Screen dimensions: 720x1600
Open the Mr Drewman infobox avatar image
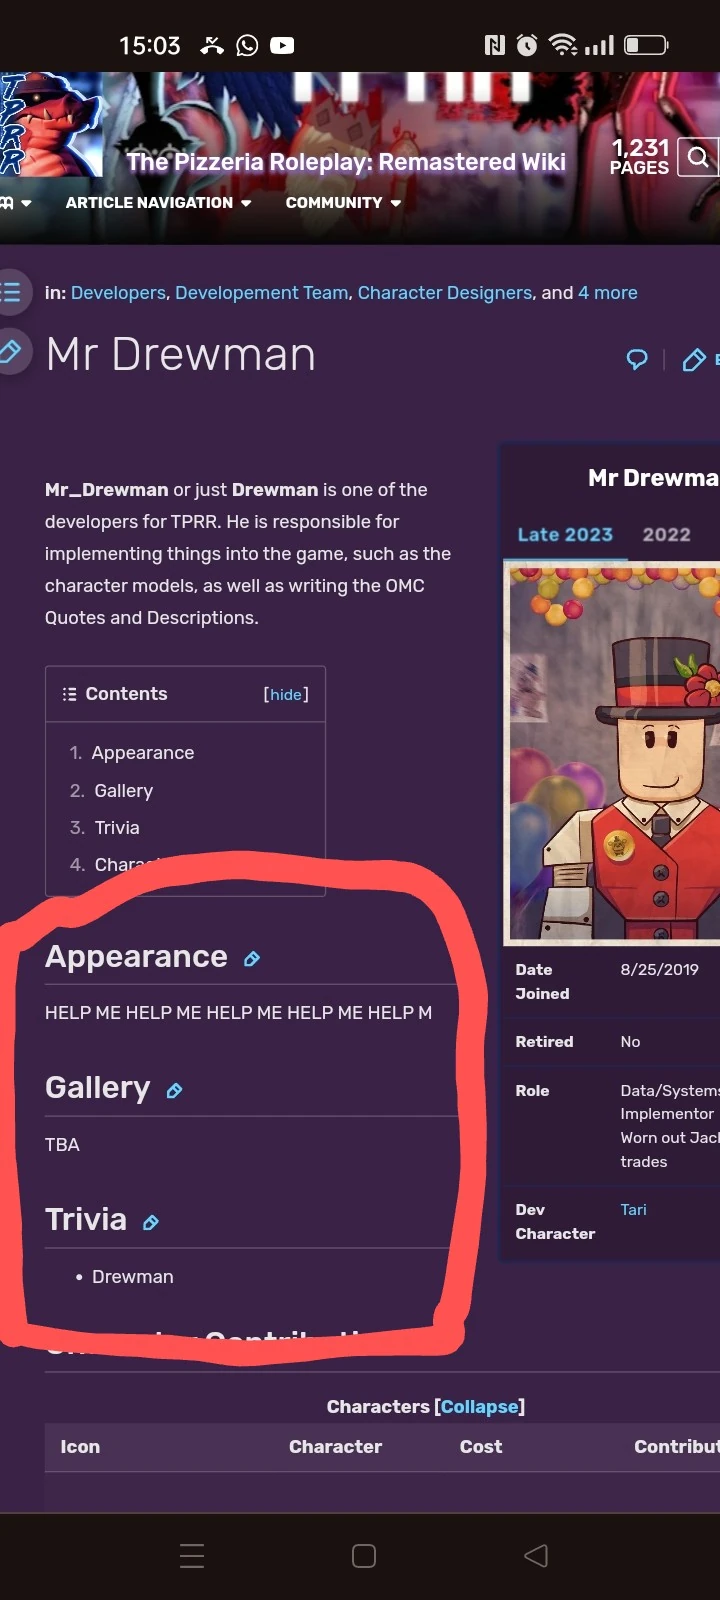coord(612,753)
